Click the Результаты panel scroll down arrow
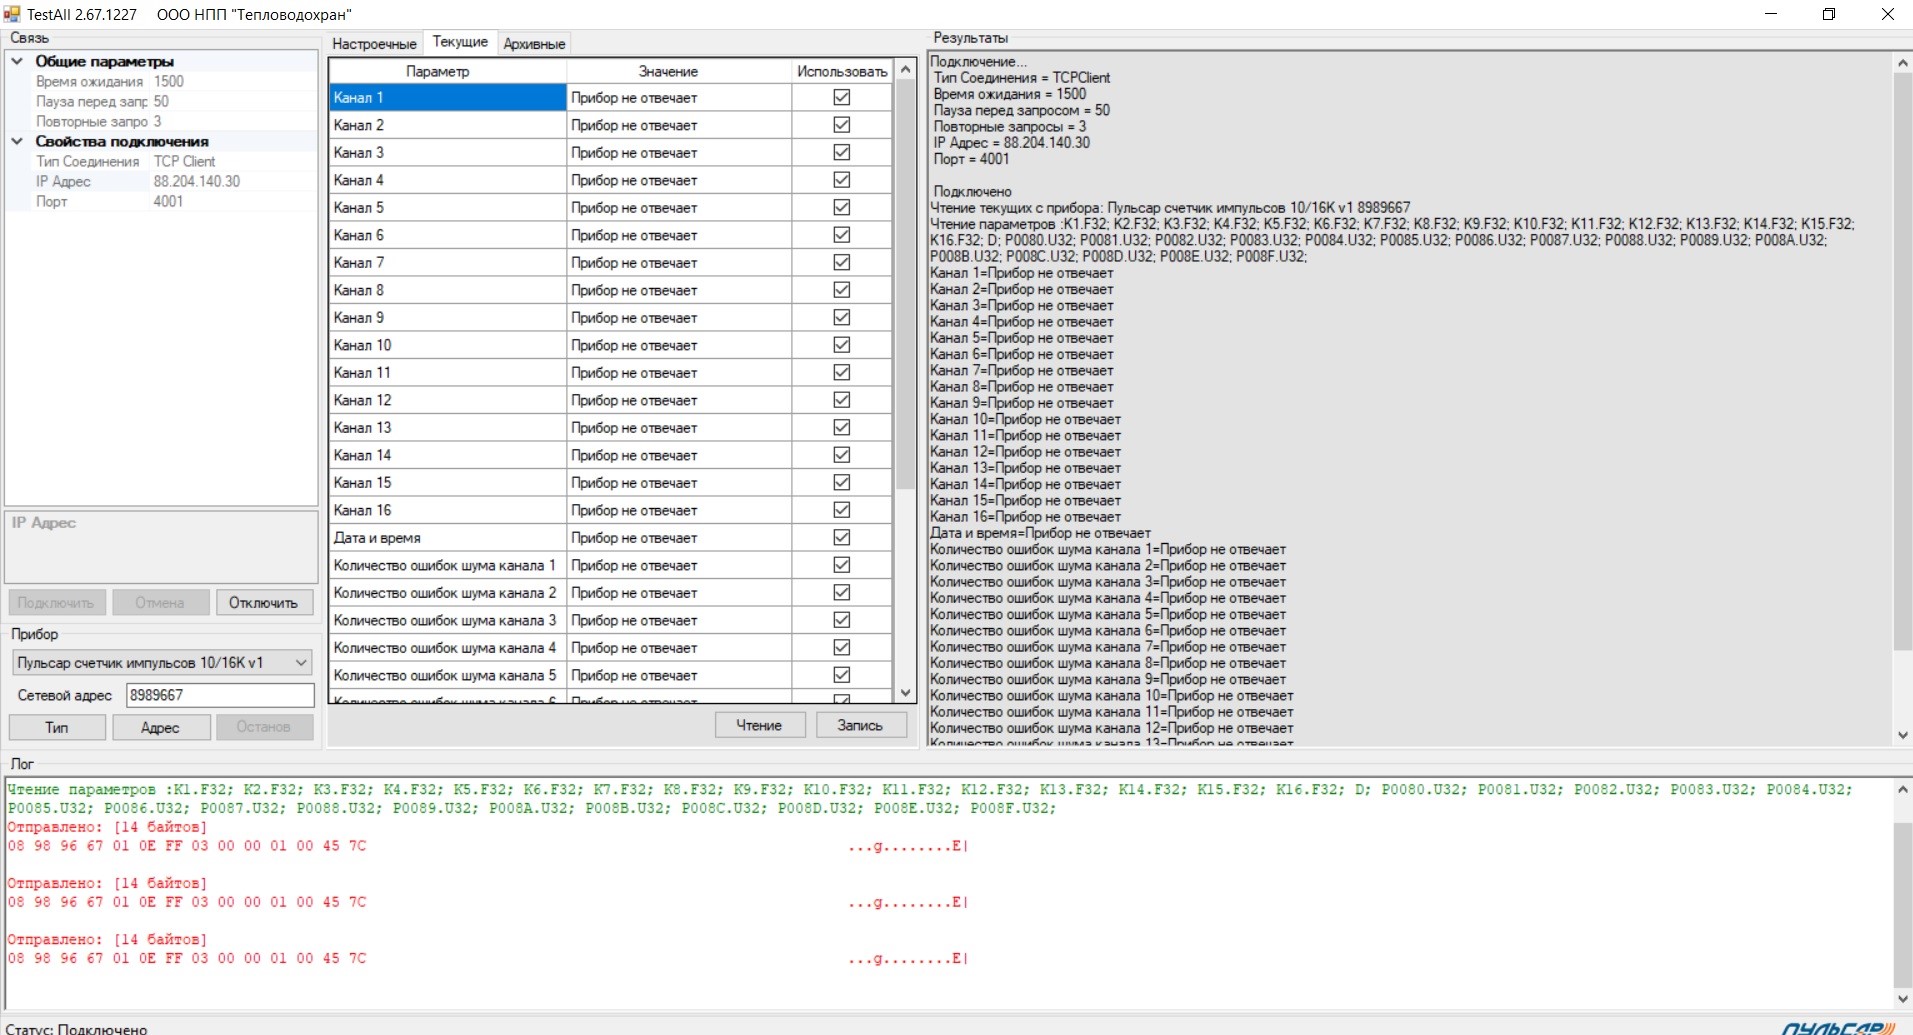This screenshot has width=1913, height=1035. pos(1902,735)
